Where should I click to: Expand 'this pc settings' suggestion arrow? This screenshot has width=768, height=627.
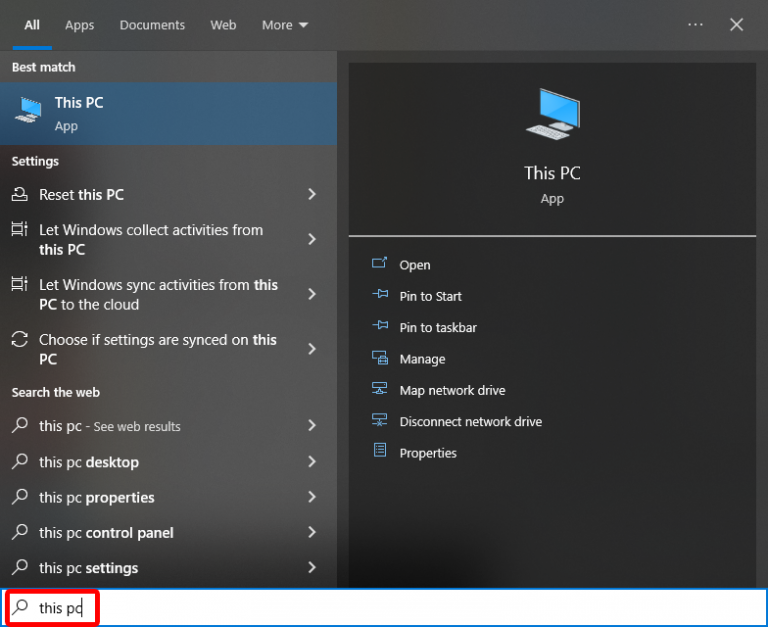312,567
